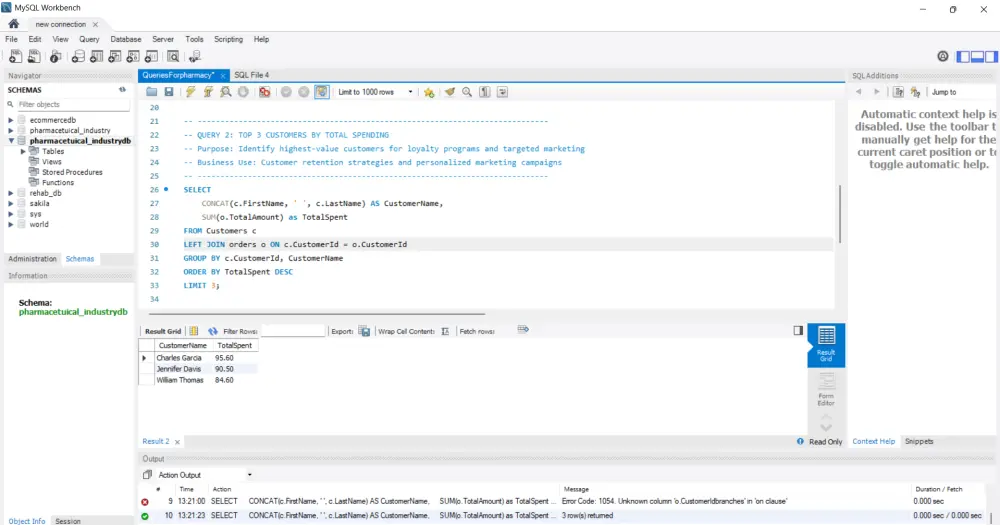
Task: Expand the sakila schema
Action: (x=11, y=203)
